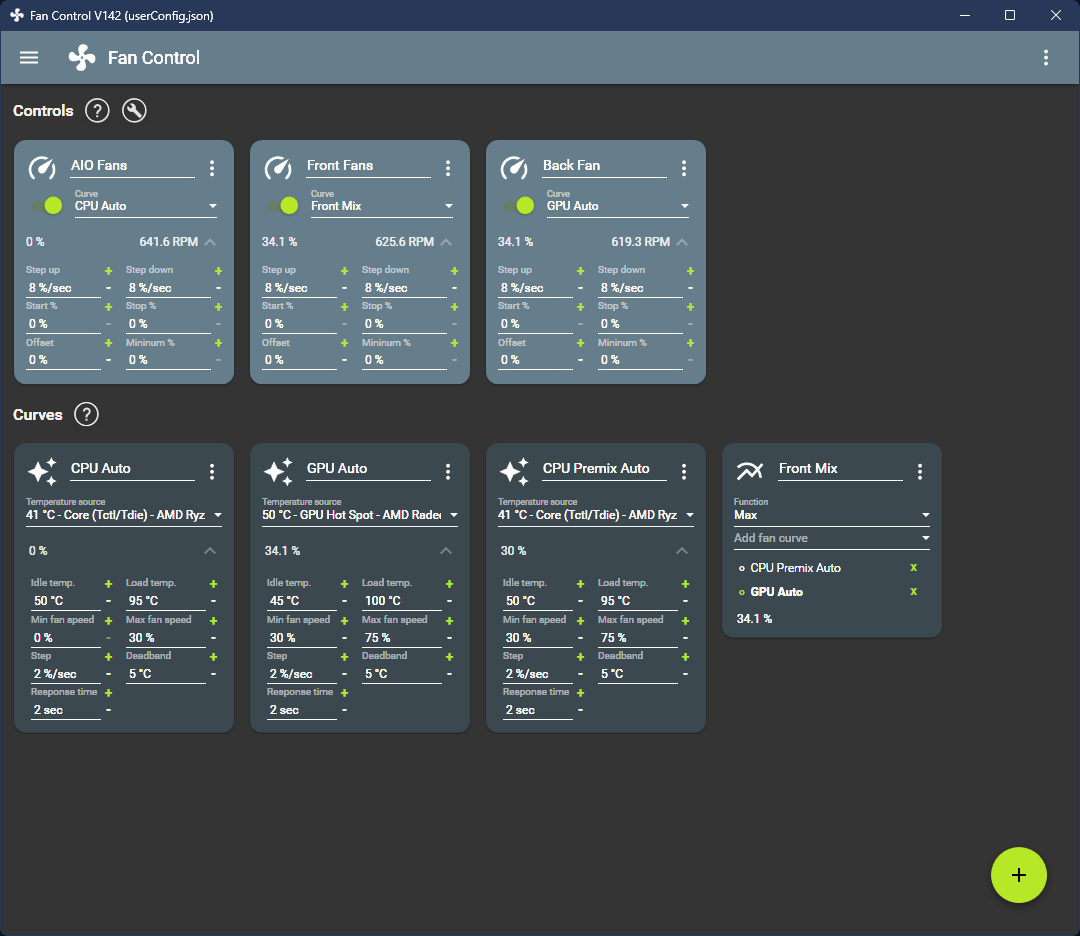Open the CPU Premix Auto card menu

click(x=684, y=472)
